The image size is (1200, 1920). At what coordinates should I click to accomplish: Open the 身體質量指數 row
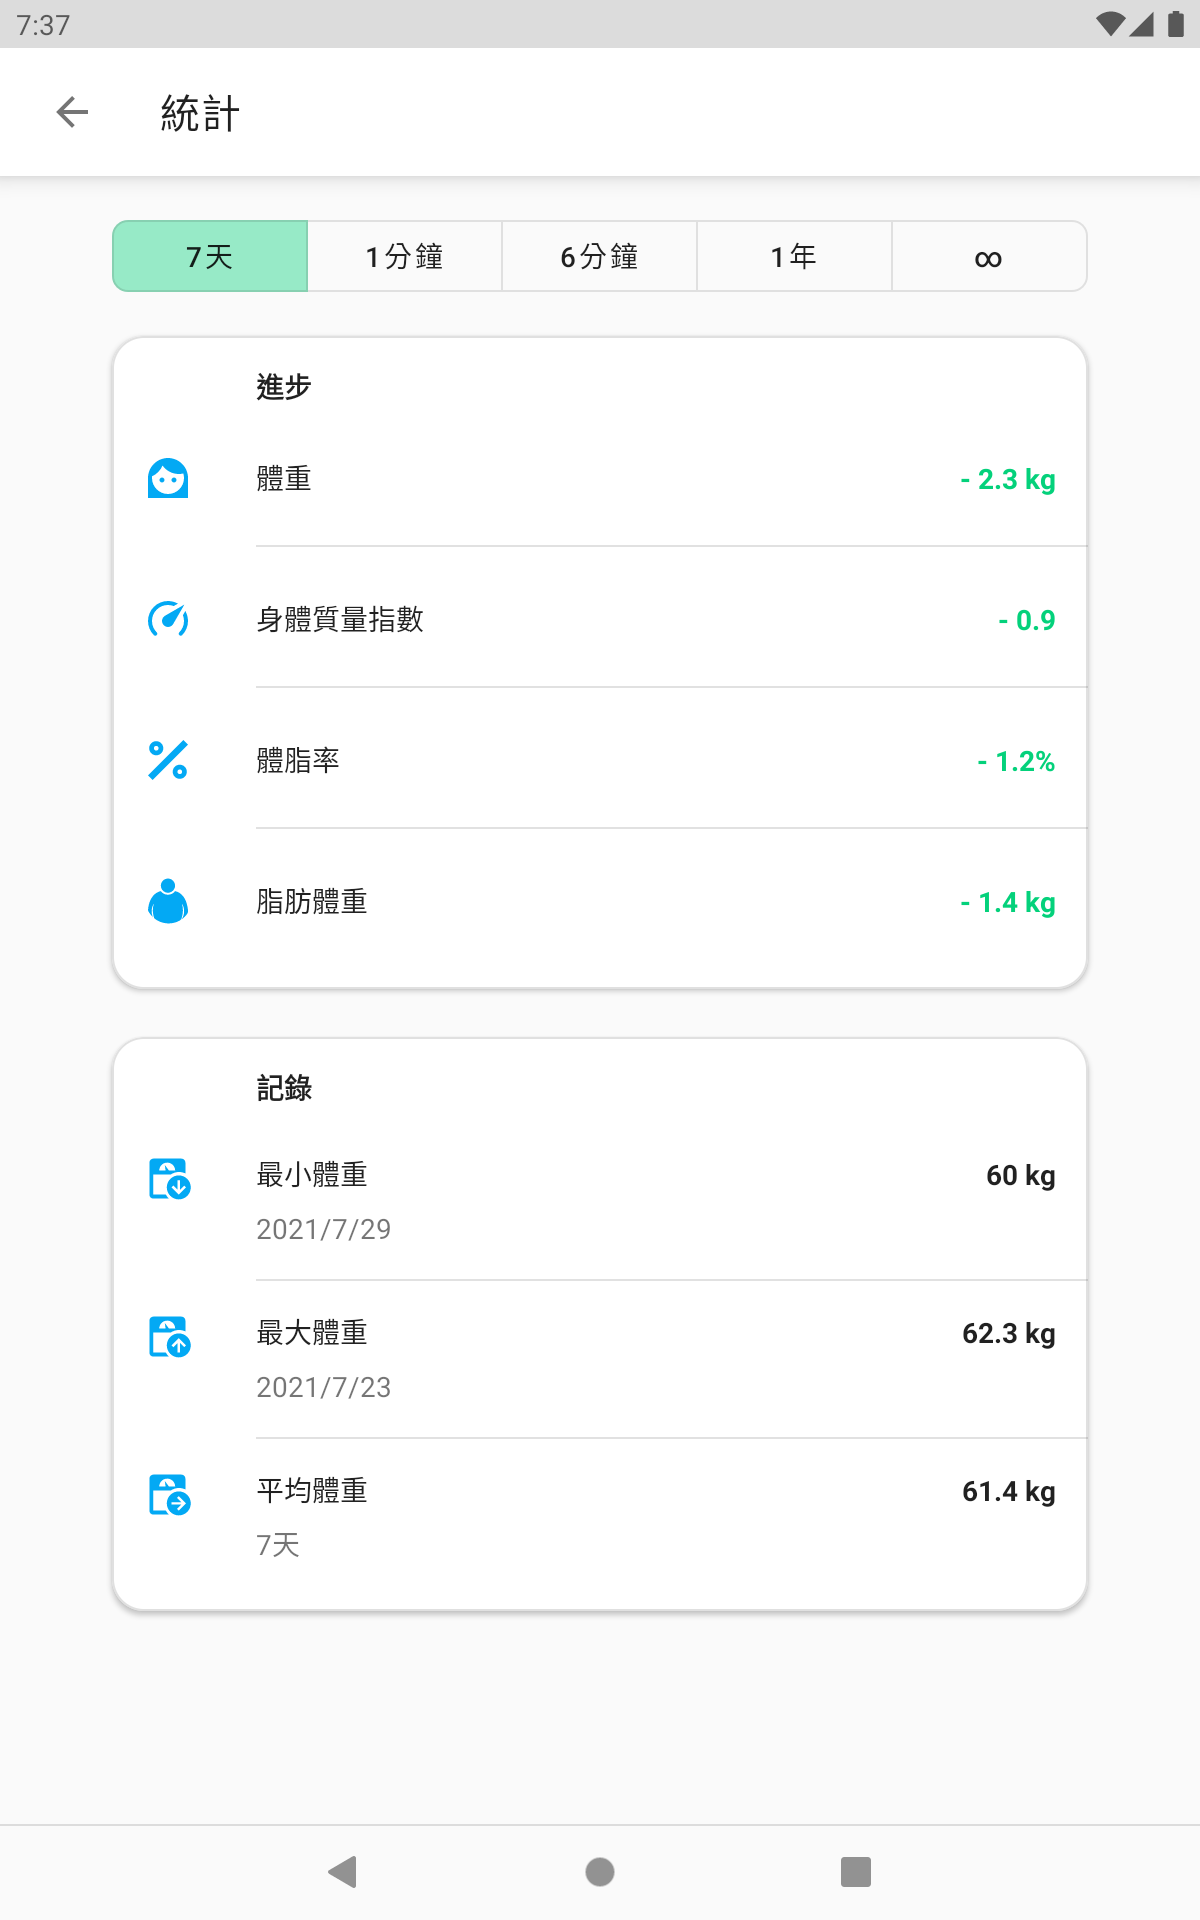tap(600, 620)
